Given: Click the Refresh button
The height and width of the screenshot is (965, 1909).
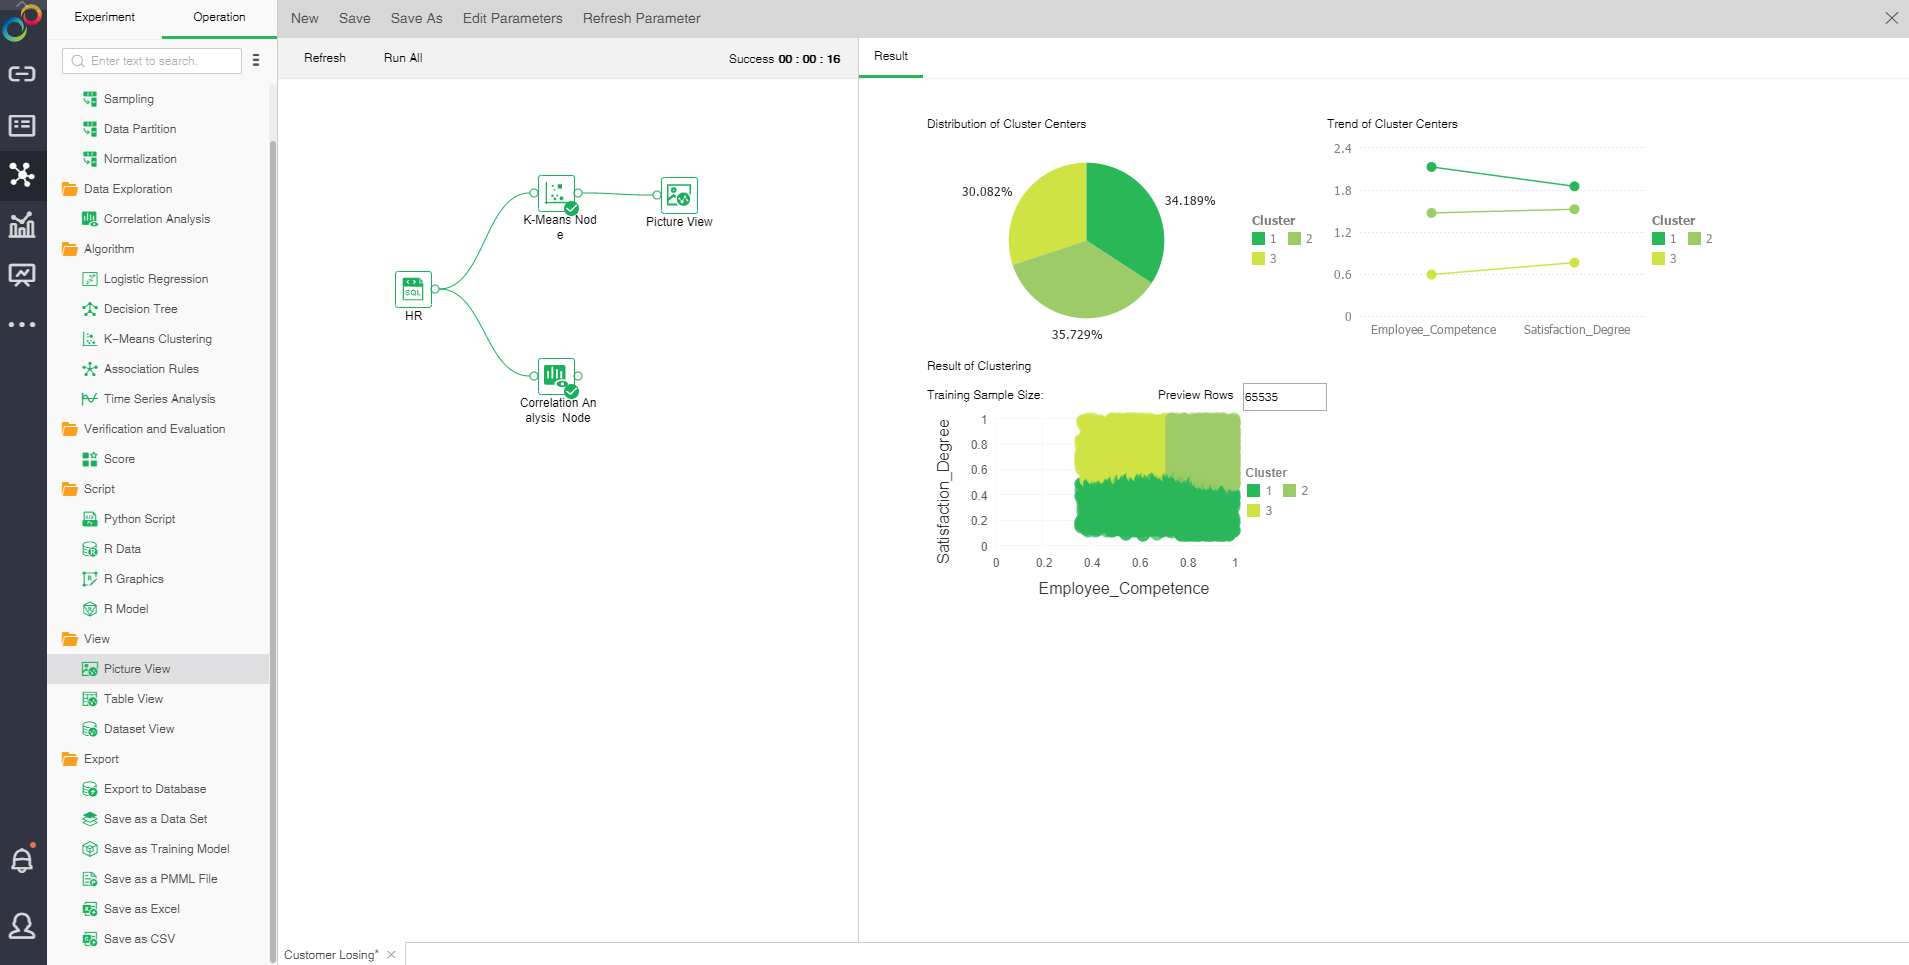Looking at the screenshot, I should [x=325, y=58].
